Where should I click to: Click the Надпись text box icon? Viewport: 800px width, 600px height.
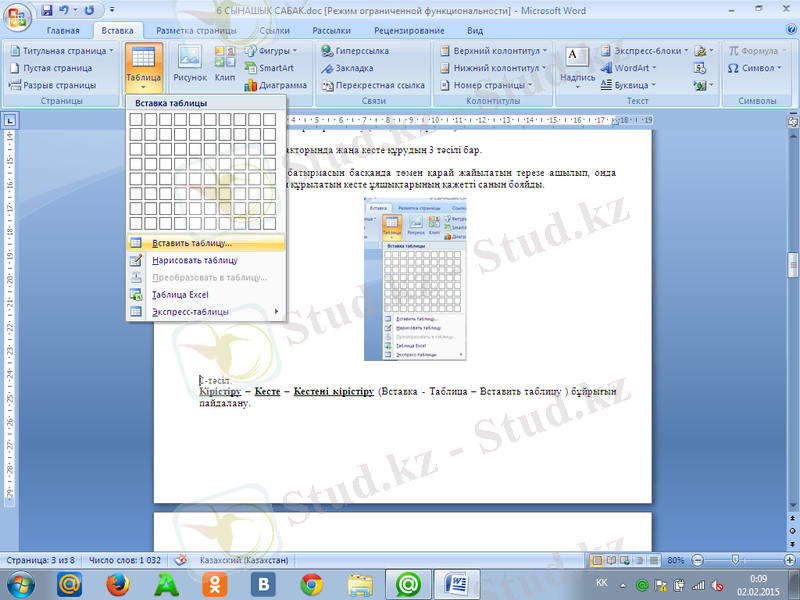(x=578, y=65)
